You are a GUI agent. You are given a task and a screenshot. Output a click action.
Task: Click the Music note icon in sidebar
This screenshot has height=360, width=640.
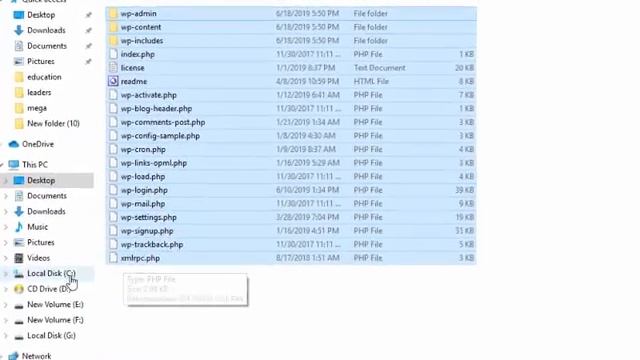click(19, 227)
